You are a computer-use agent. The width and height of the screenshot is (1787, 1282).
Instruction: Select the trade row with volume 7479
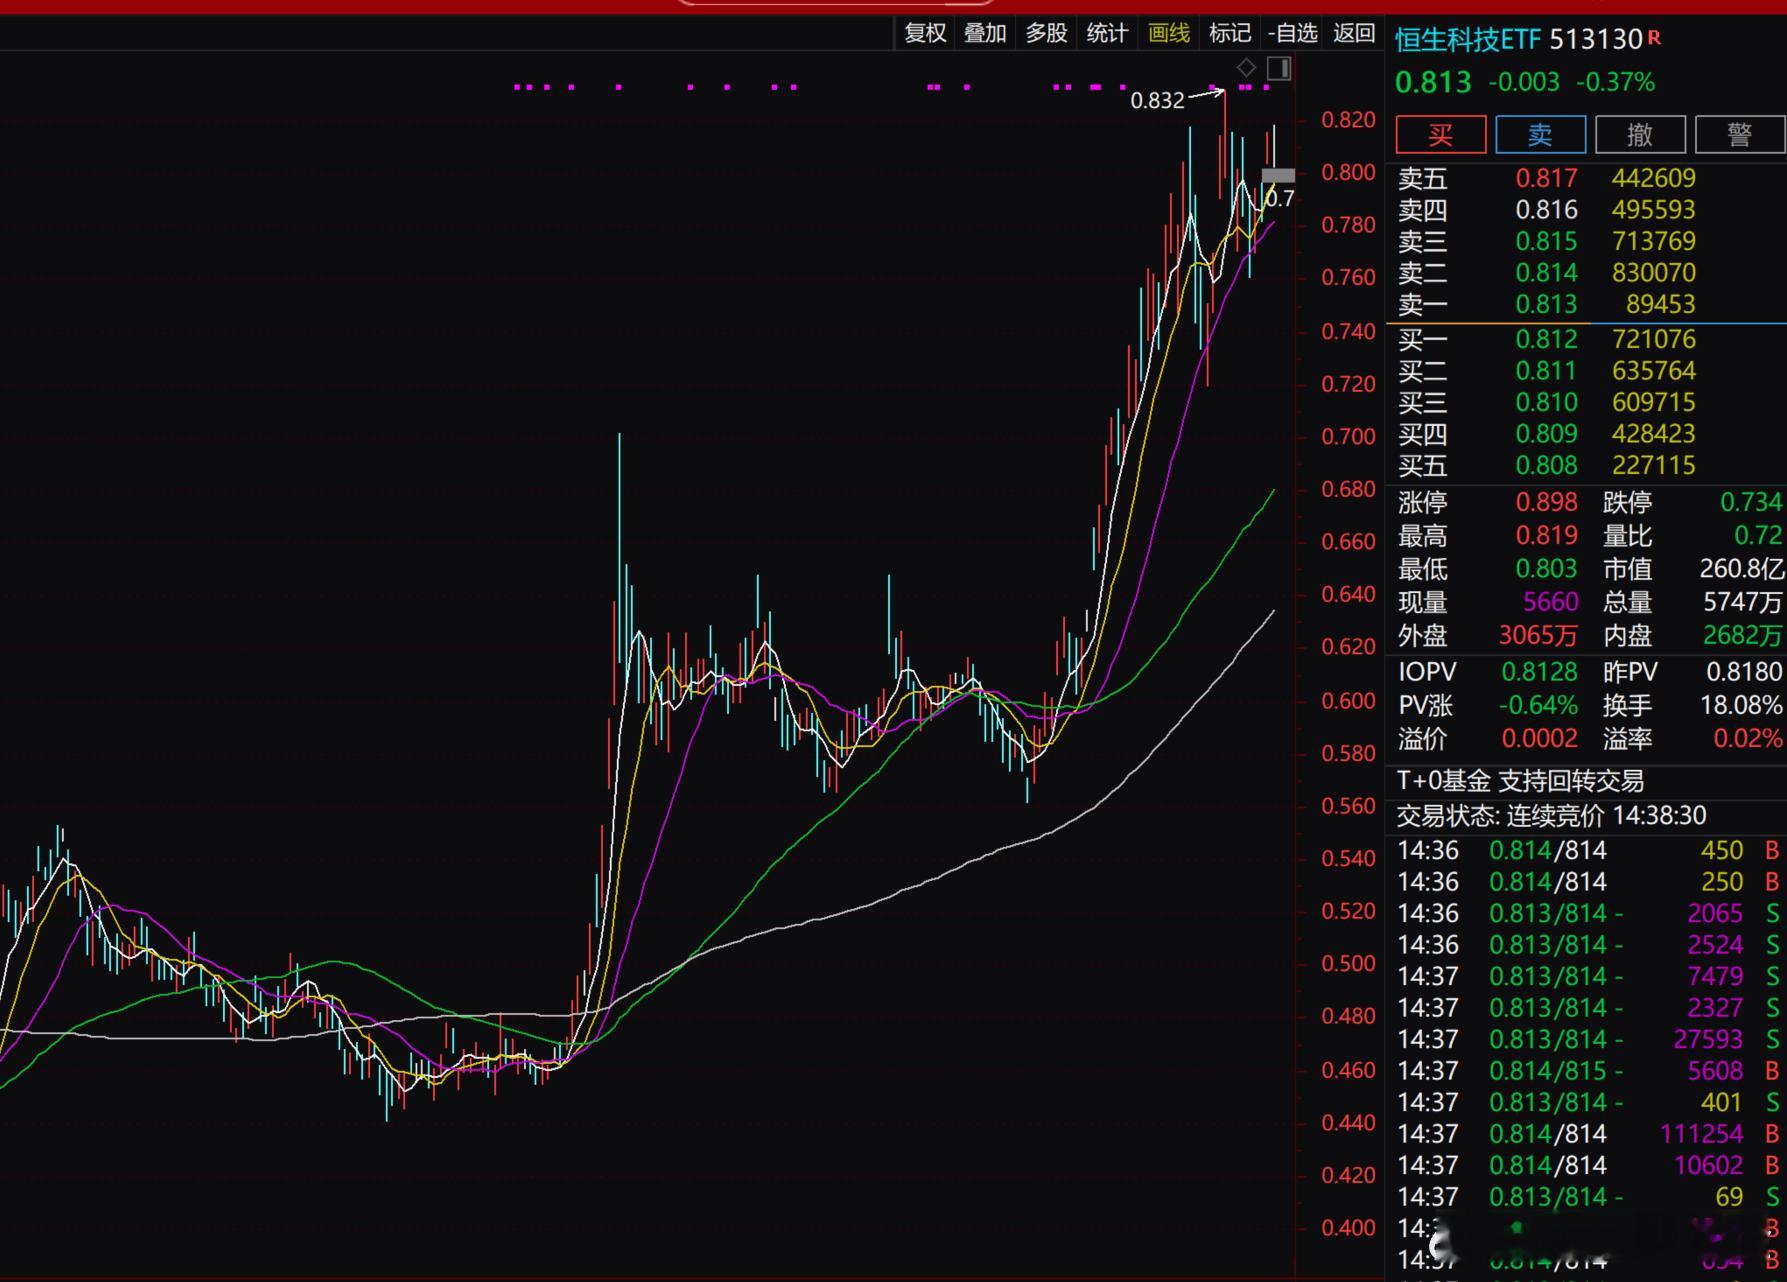(x=1589, y=976)
